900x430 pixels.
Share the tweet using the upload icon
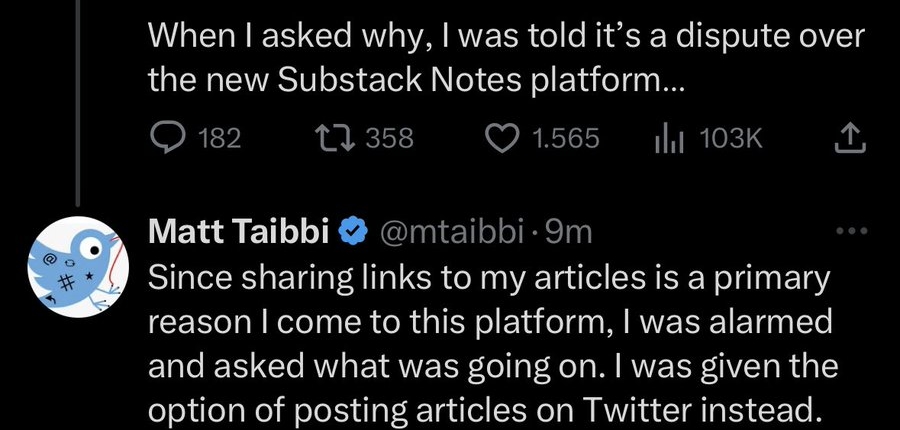pyautogui.click(x=849, y=139)
